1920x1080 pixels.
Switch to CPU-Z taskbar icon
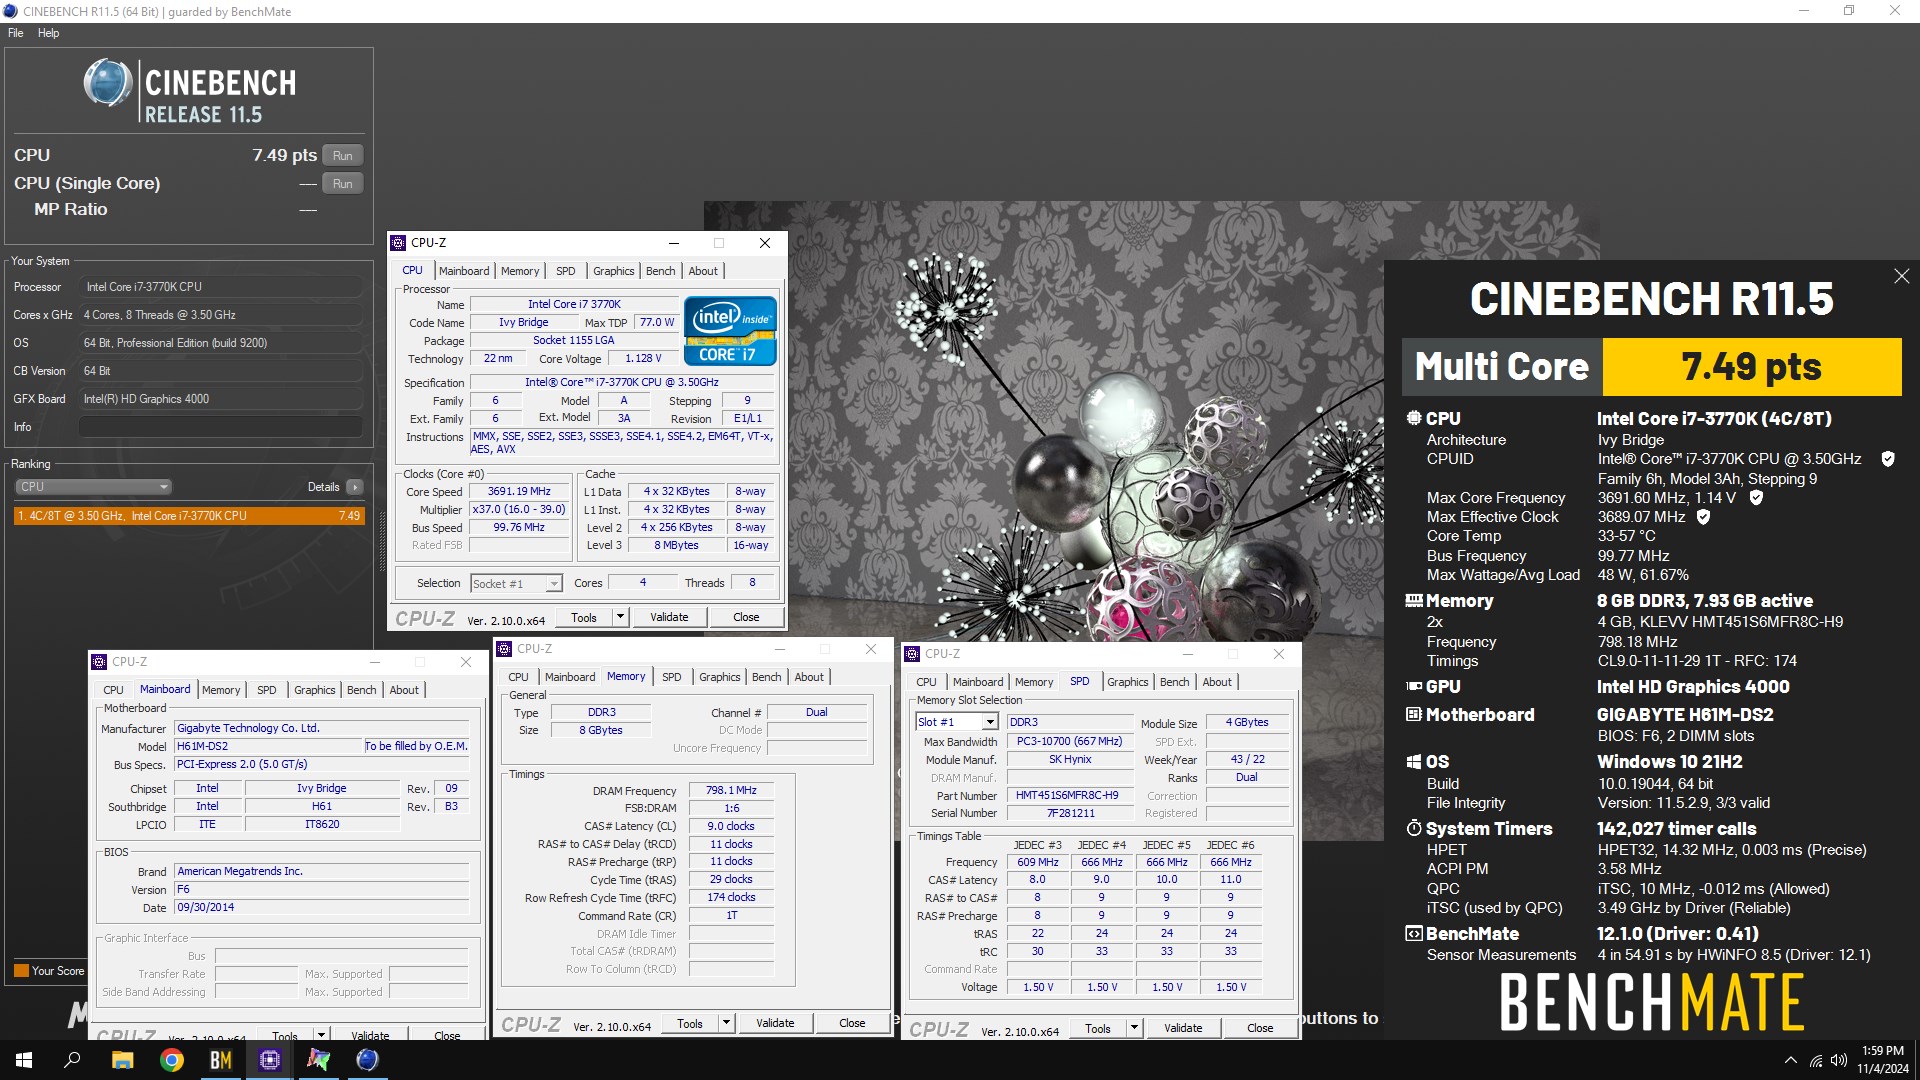click(270, 1060)
